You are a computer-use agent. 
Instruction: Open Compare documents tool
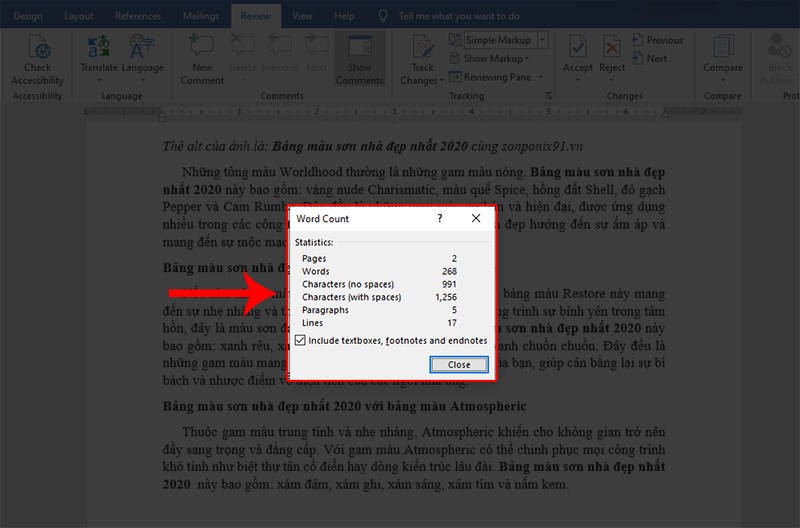[x=723, y=54]
